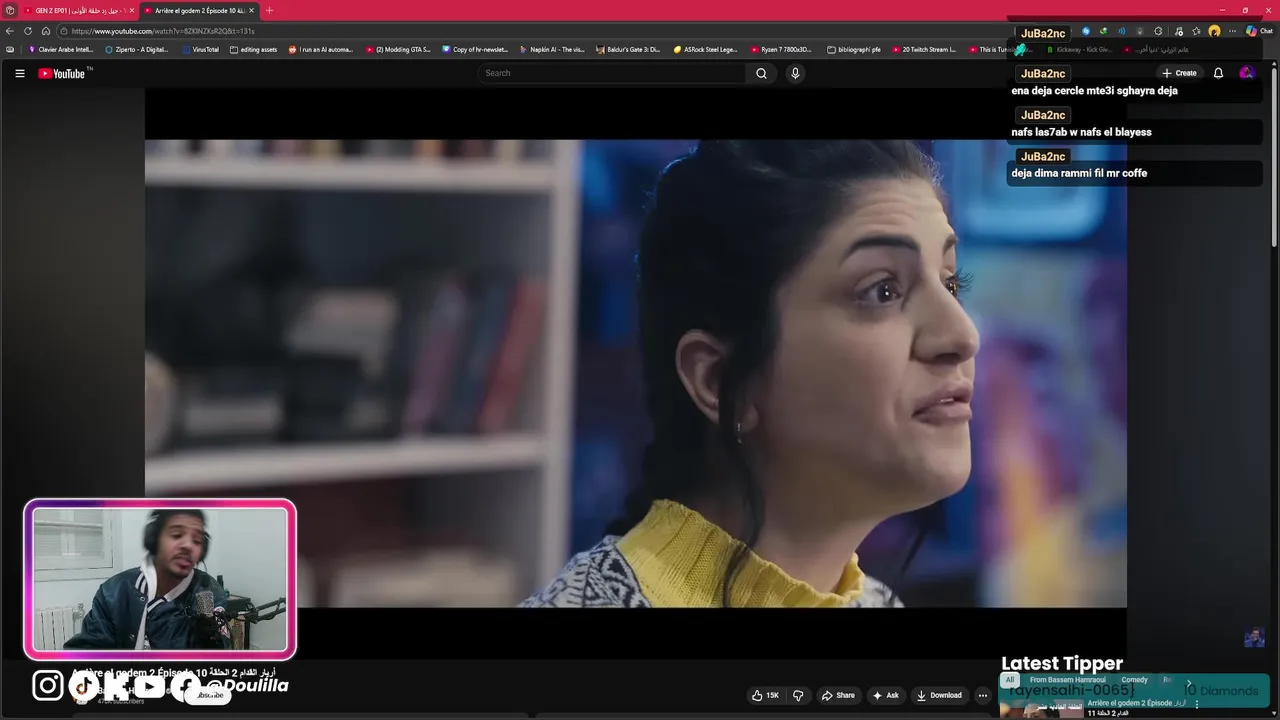Click the main video player frame
1280x720 pixels.
tap(636, 373)
